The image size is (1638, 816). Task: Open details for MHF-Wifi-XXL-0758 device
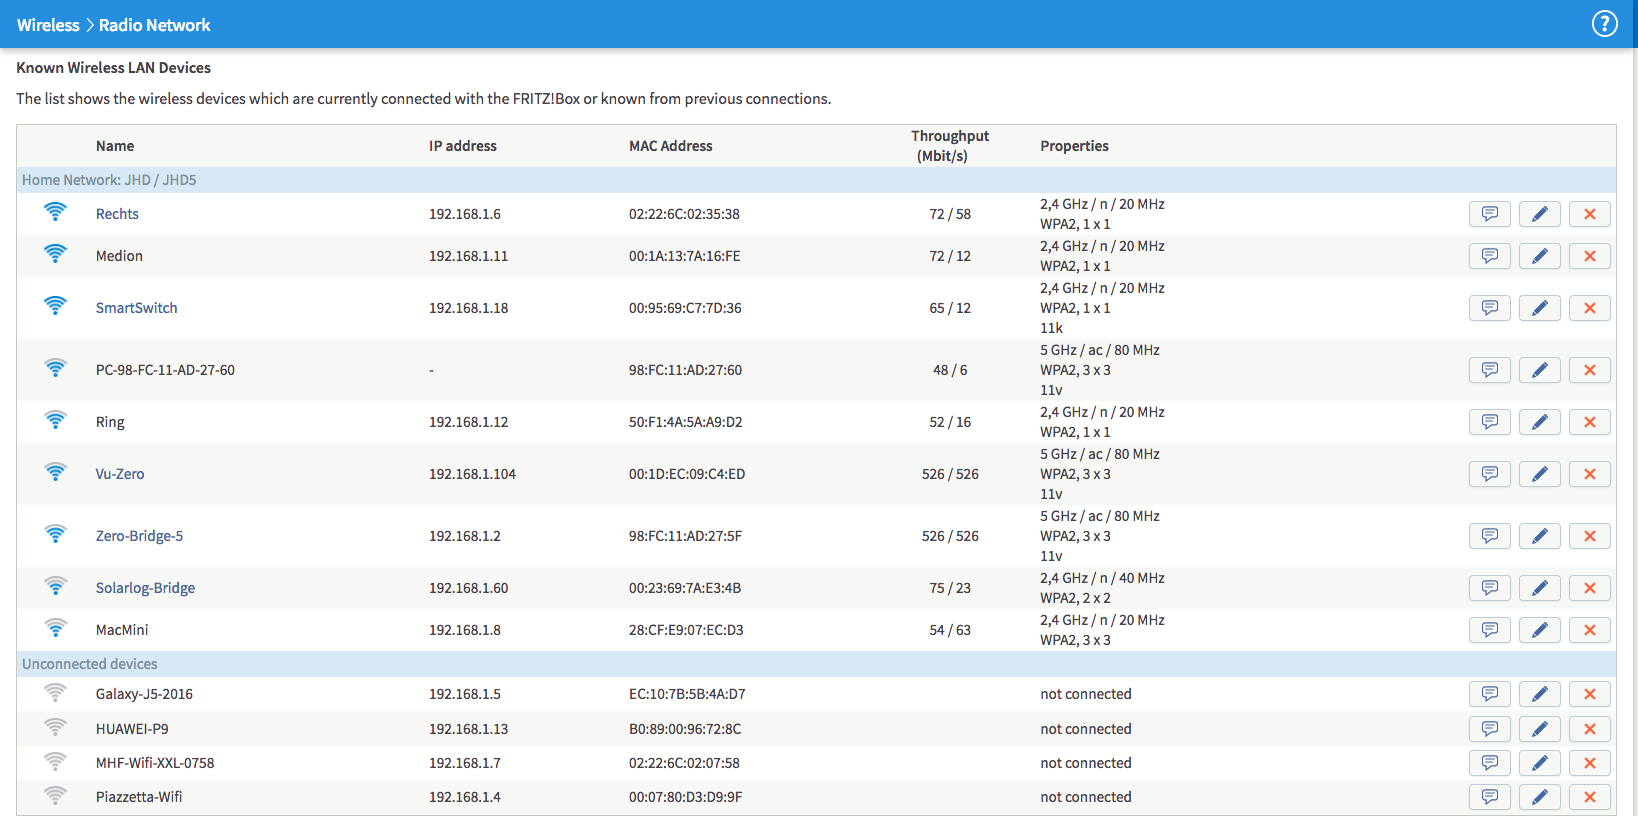pyautogui.click(x=1489, y=763)
